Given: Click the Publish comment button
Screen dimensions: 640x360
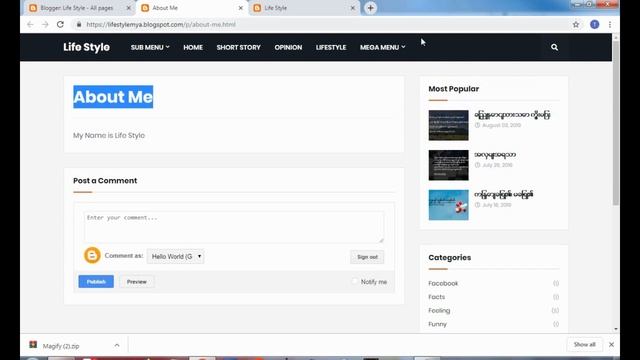Looking at the screenshot, I should [x=96, y=282].
